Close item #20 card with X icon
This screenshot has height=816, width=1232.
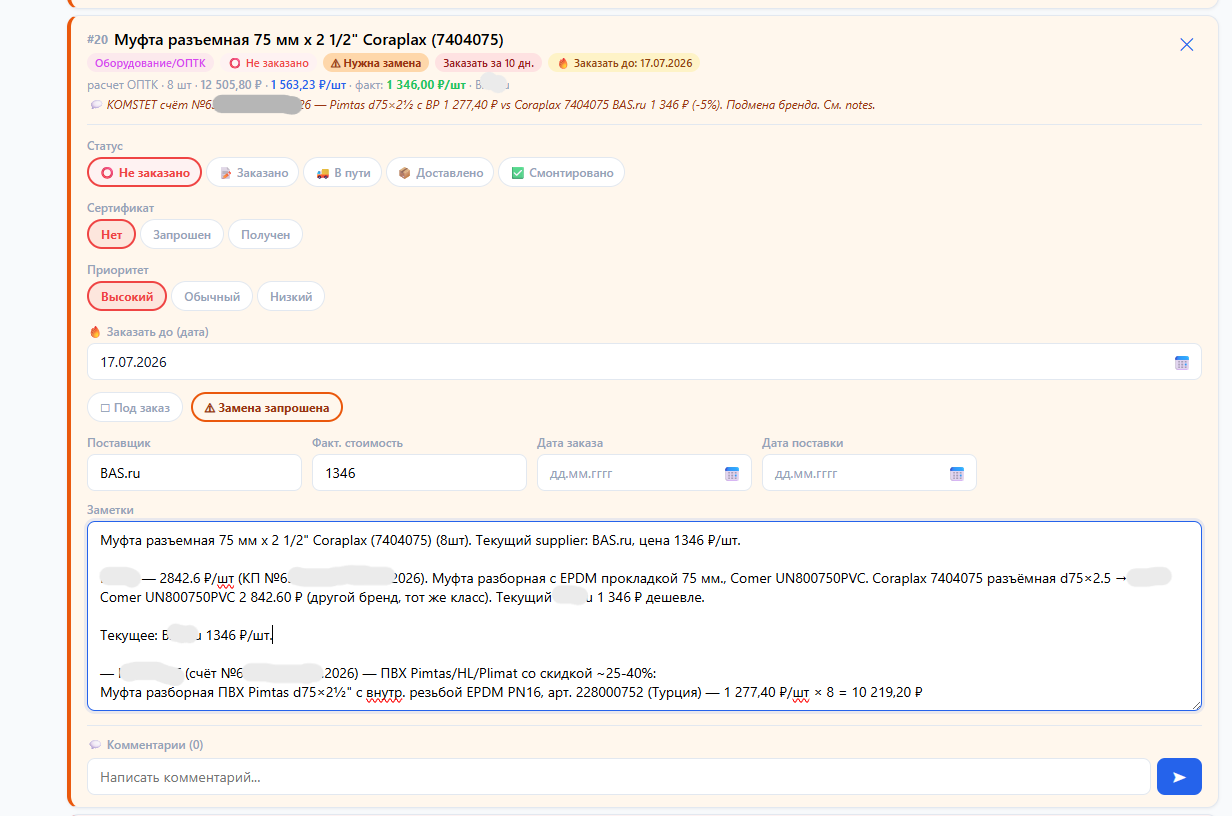point(1187,44)
